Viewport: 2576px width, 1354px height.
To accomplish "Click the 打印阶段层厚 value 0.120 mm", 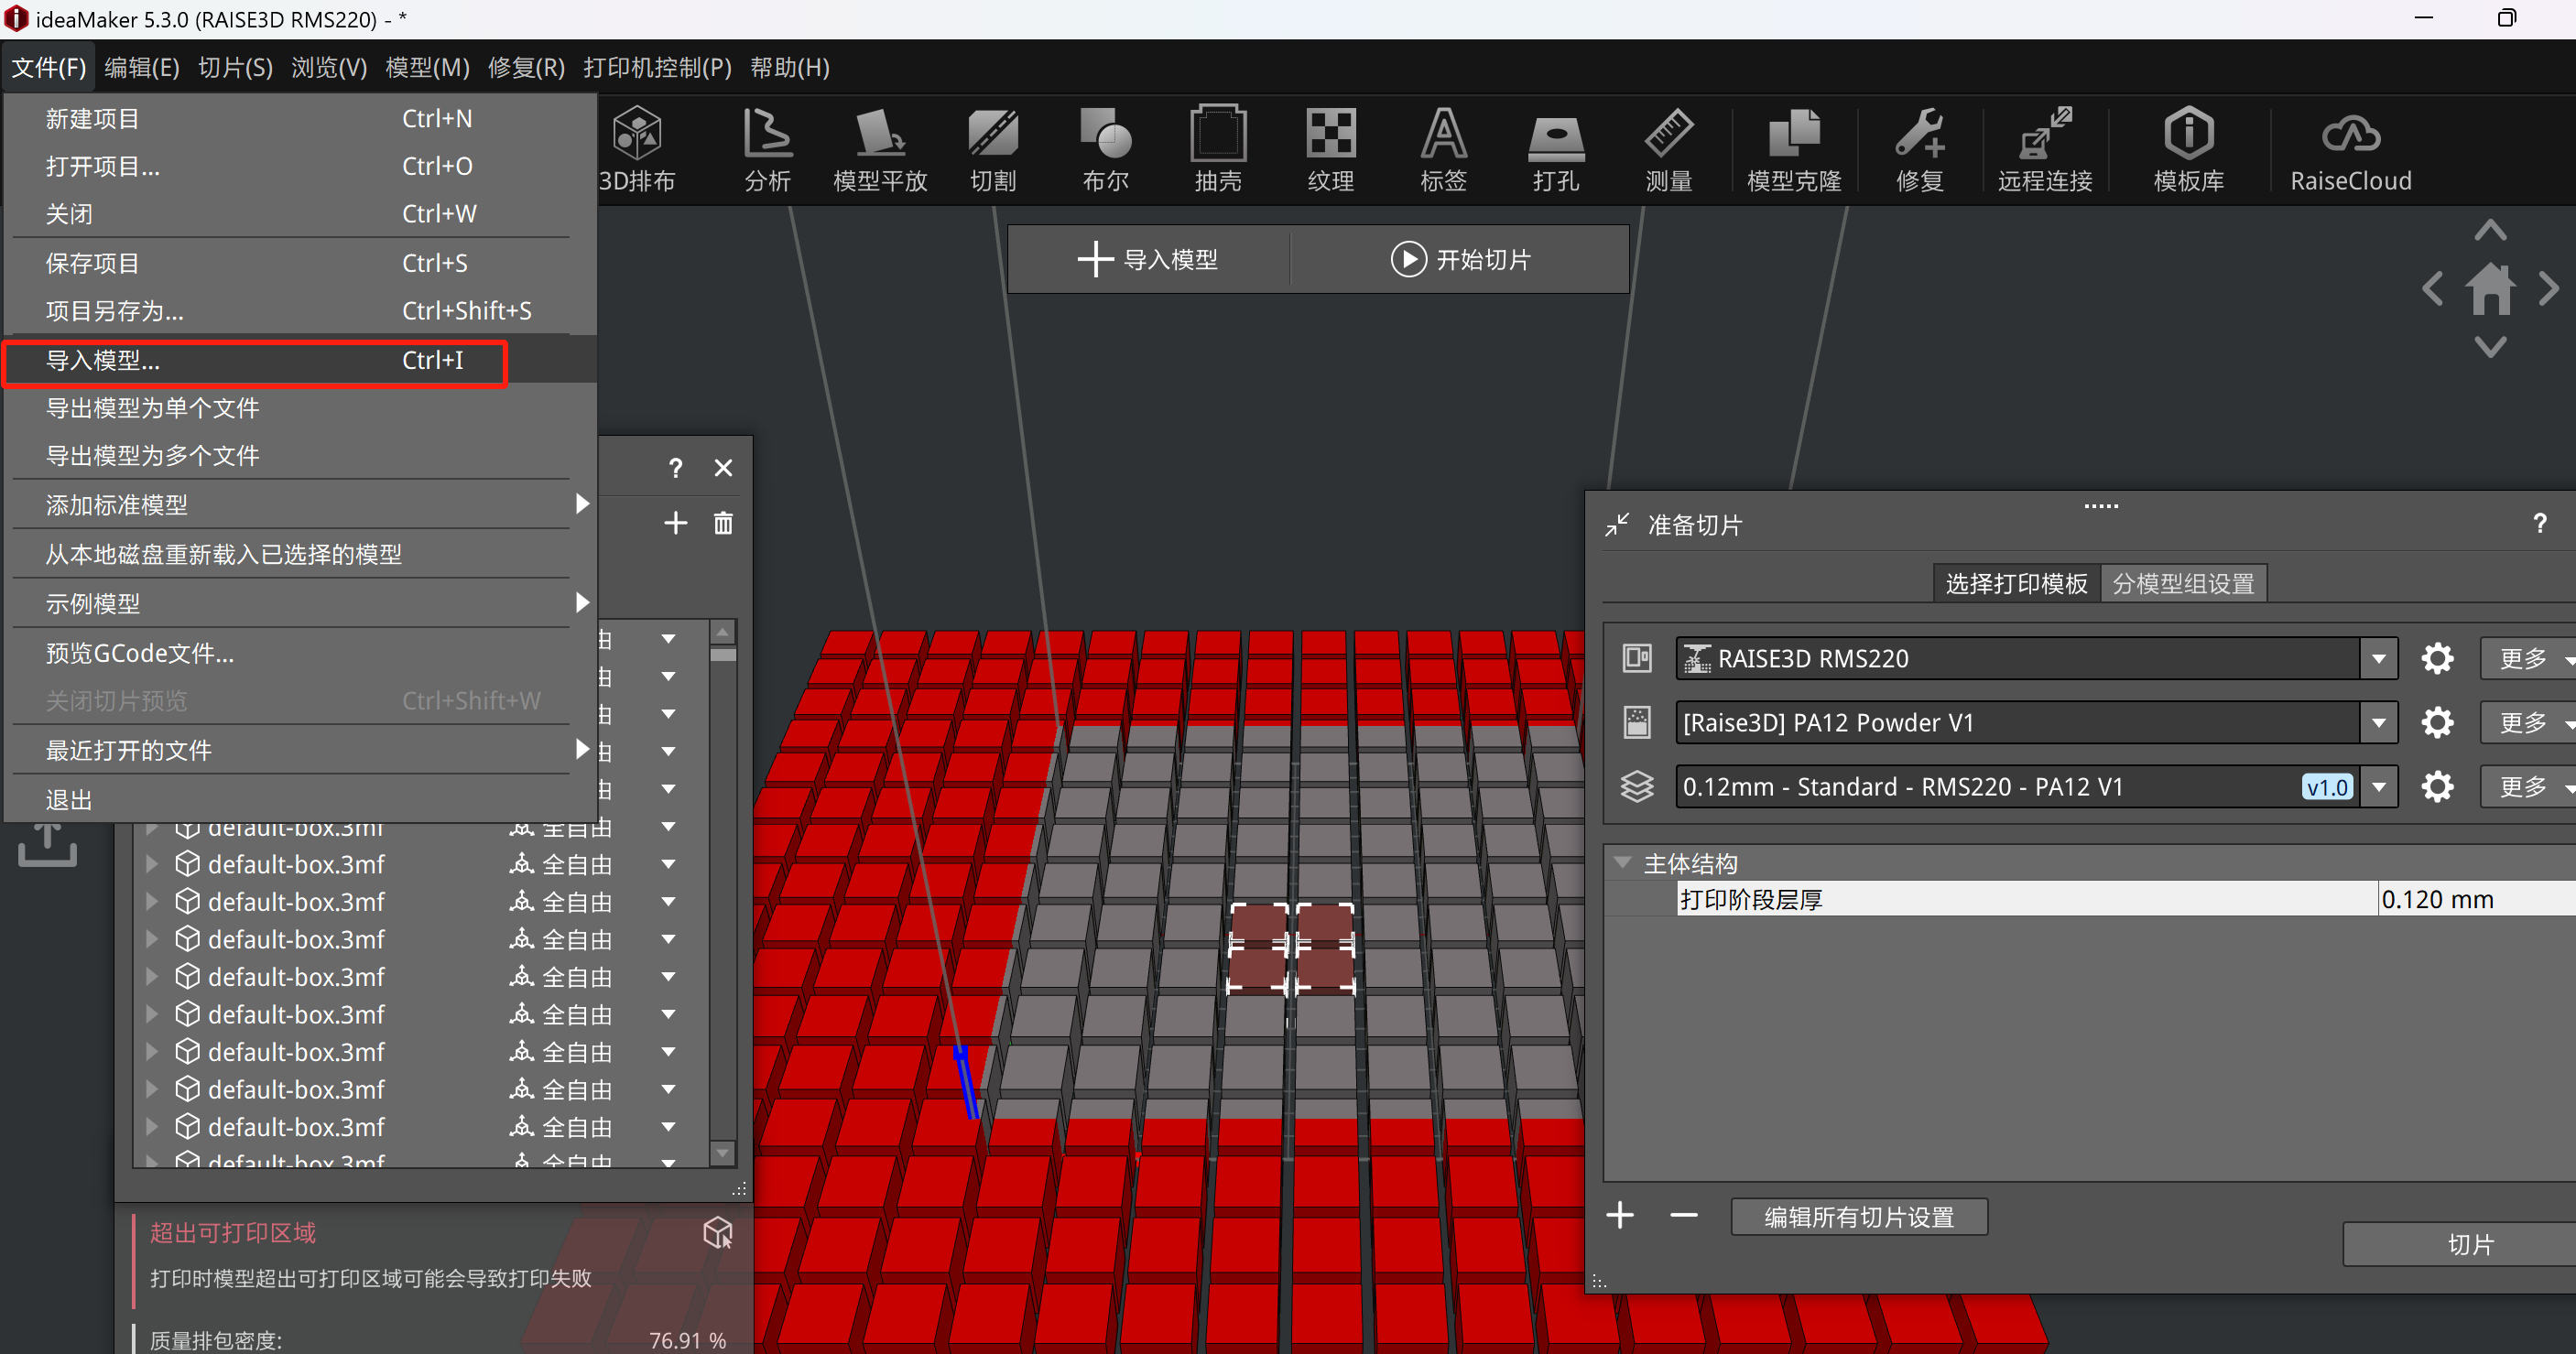I will point(2476,898).
